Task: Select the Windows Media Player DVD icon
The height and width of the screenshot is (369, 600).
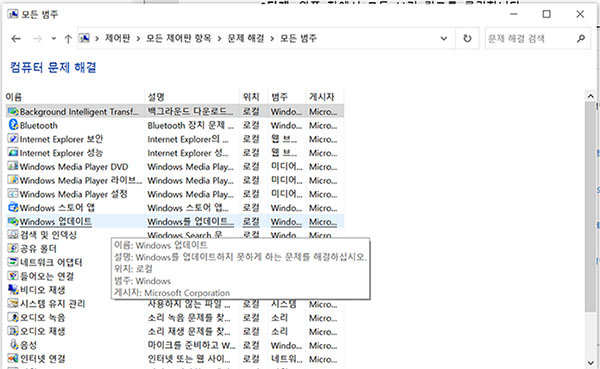Action: point(13,167)
